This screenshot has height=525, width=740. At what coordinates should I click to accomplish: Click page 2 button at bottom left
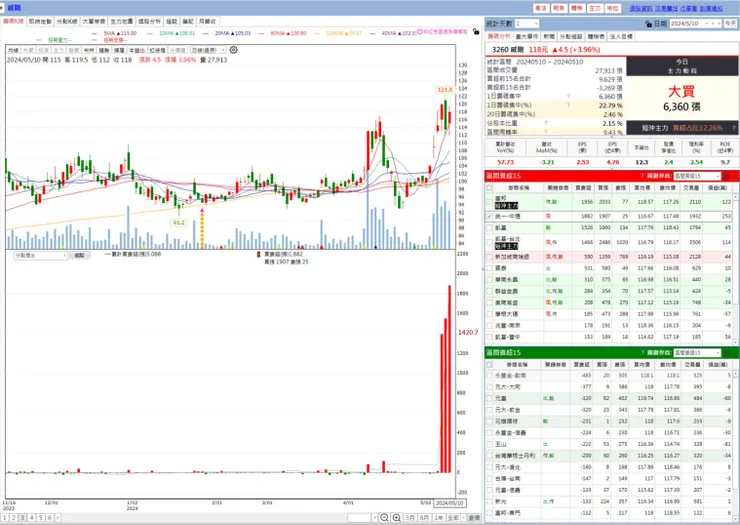tap(13, 518)
